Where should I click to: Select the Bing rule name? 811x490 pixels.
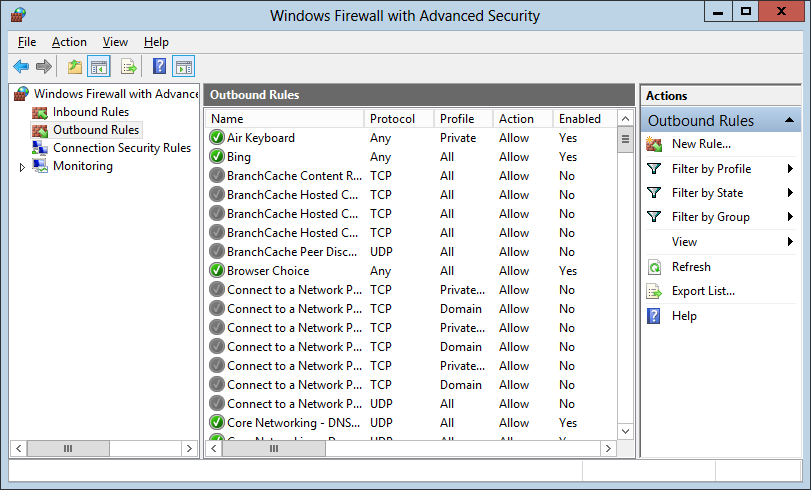(239, 157)
